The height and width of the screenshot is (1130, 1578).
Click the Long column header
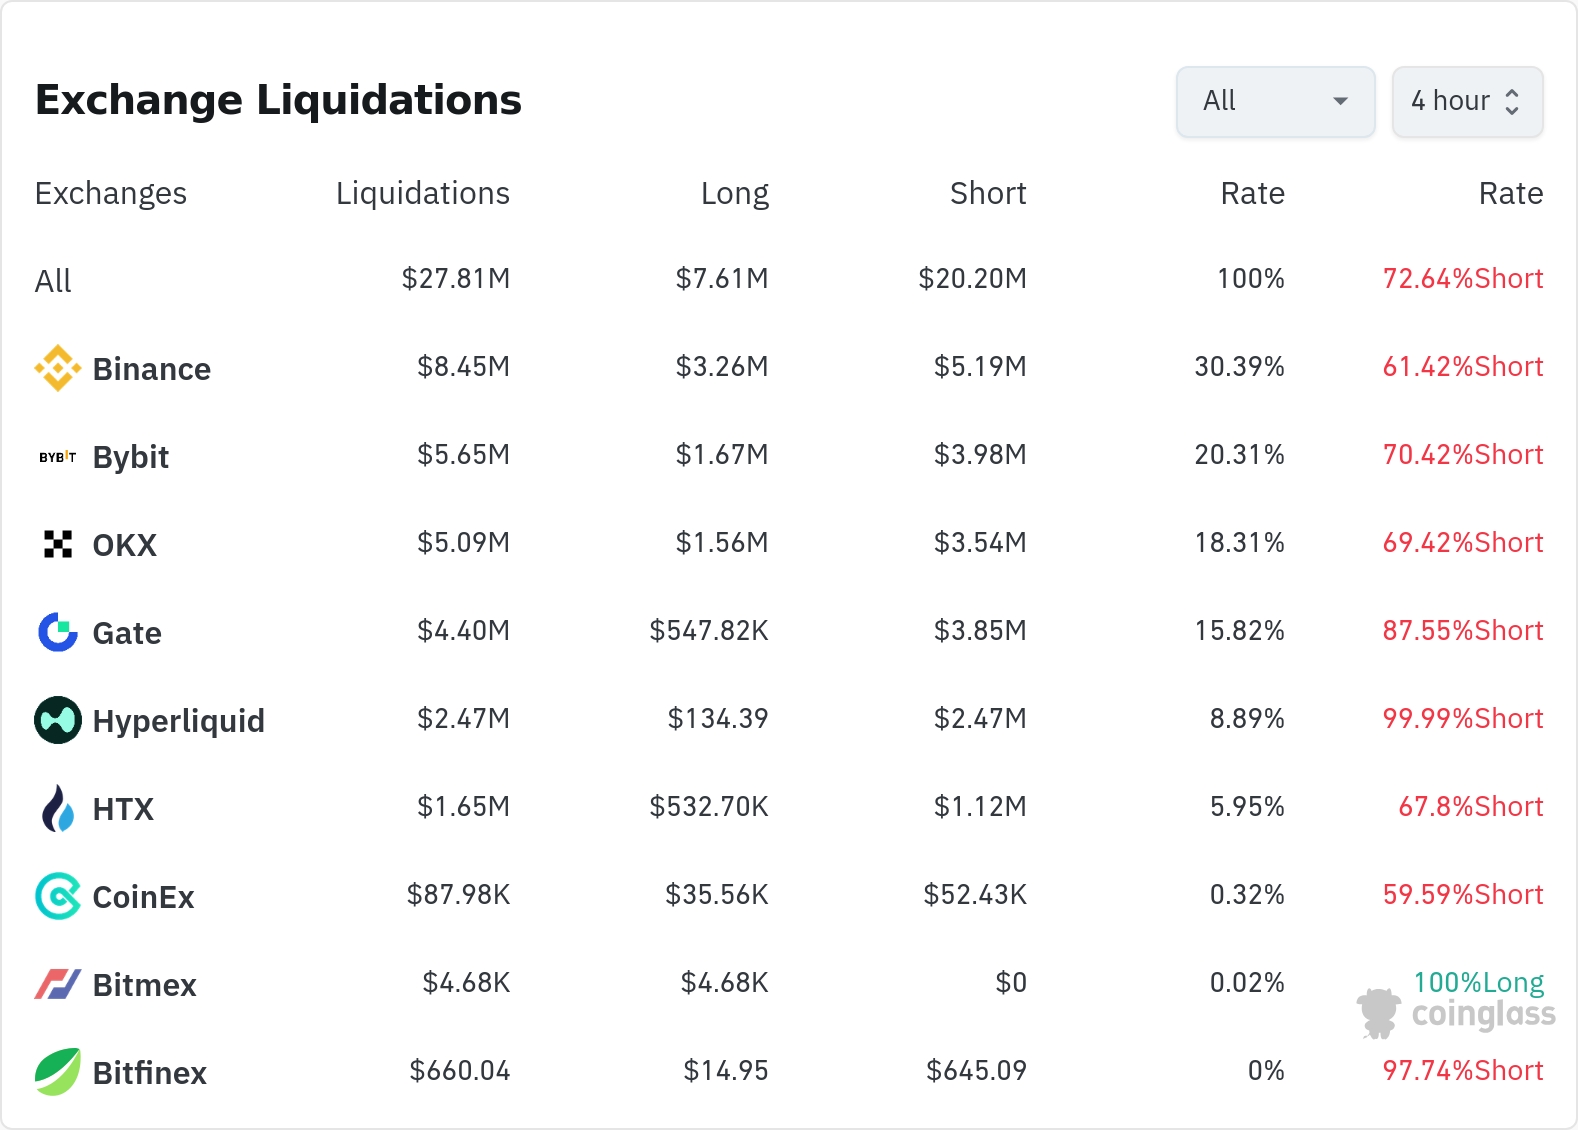coord(734,193)
